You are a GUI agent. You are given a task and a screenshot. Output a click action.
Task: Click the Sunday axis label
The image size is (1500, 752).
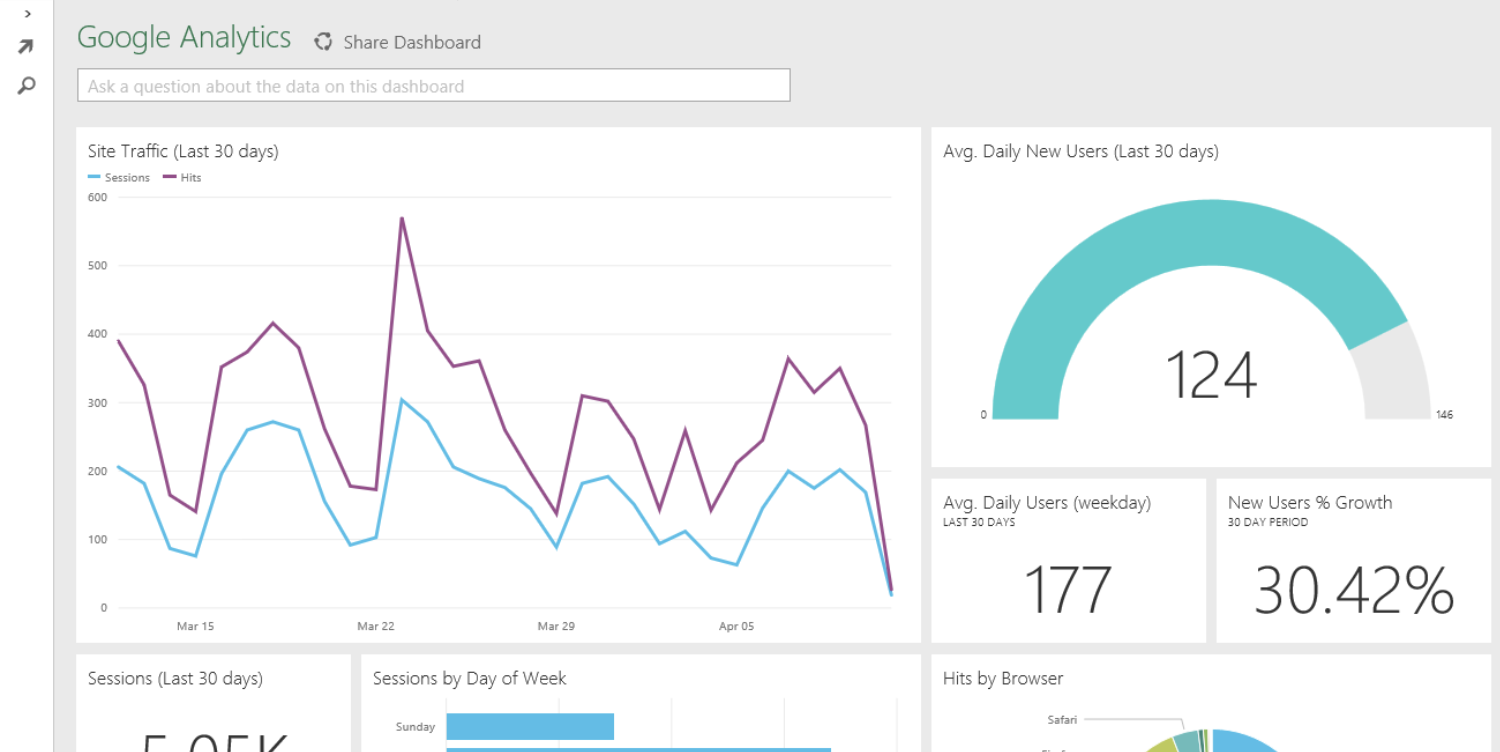pyautogui.click(x=415, y=727)
